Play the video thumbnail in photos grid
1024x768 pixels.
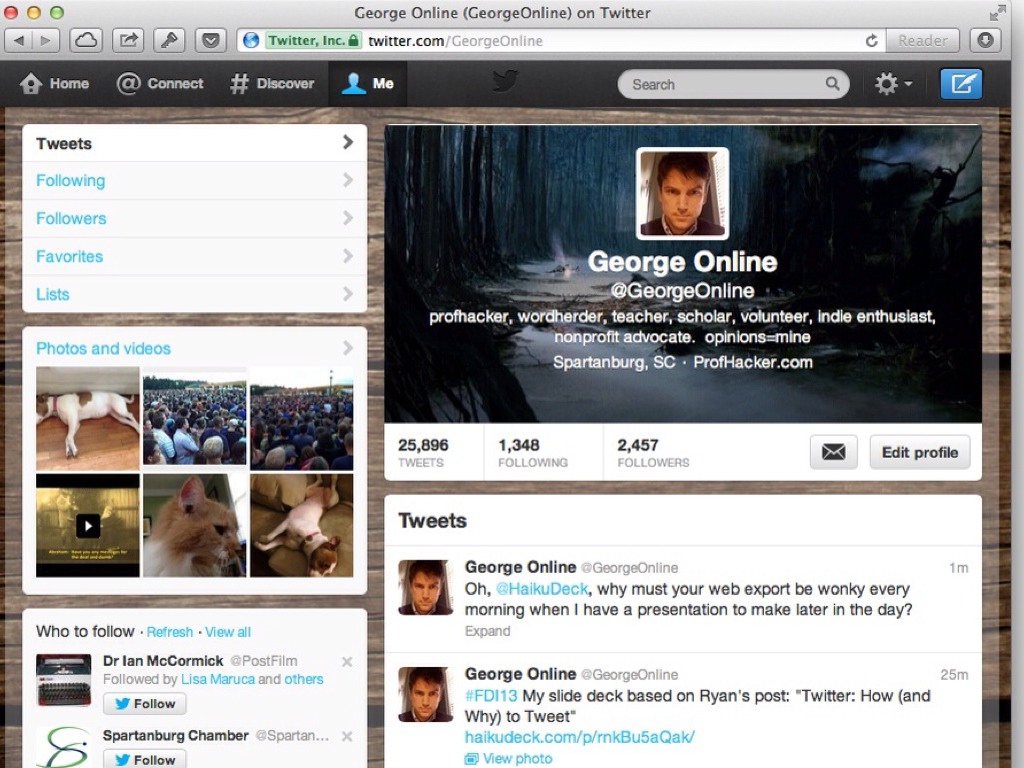88,525
